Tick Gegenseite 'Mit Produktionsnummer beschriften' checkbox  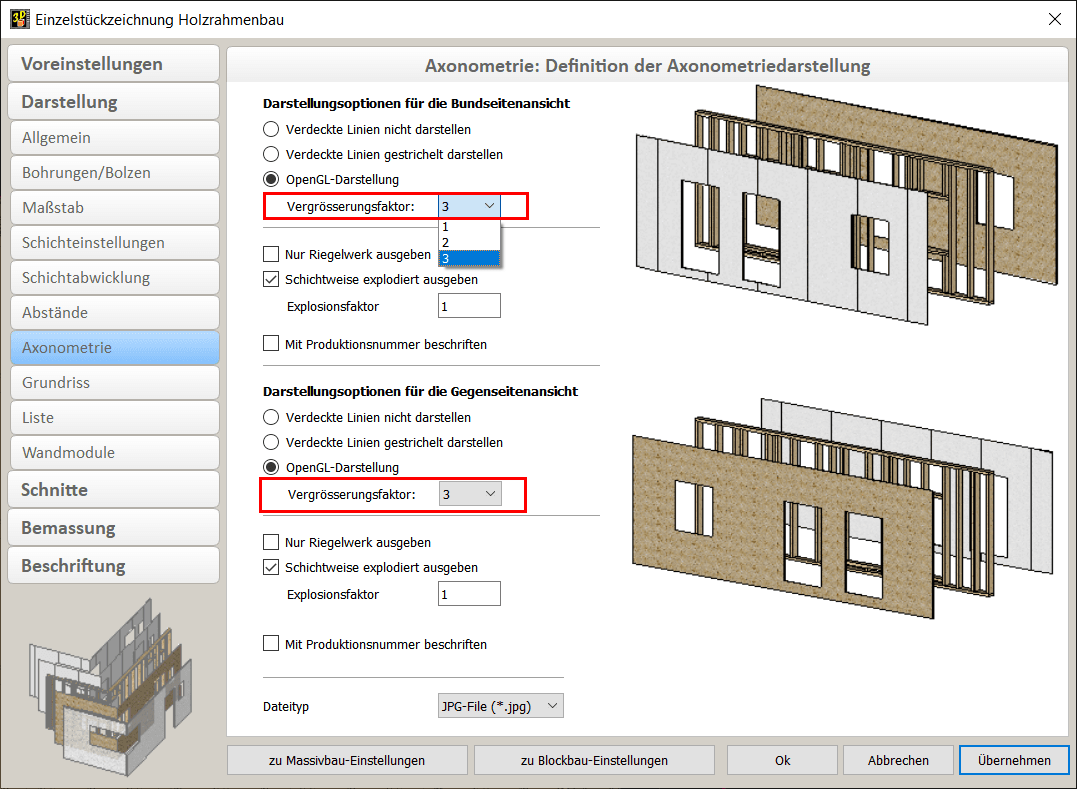point(271,644)
